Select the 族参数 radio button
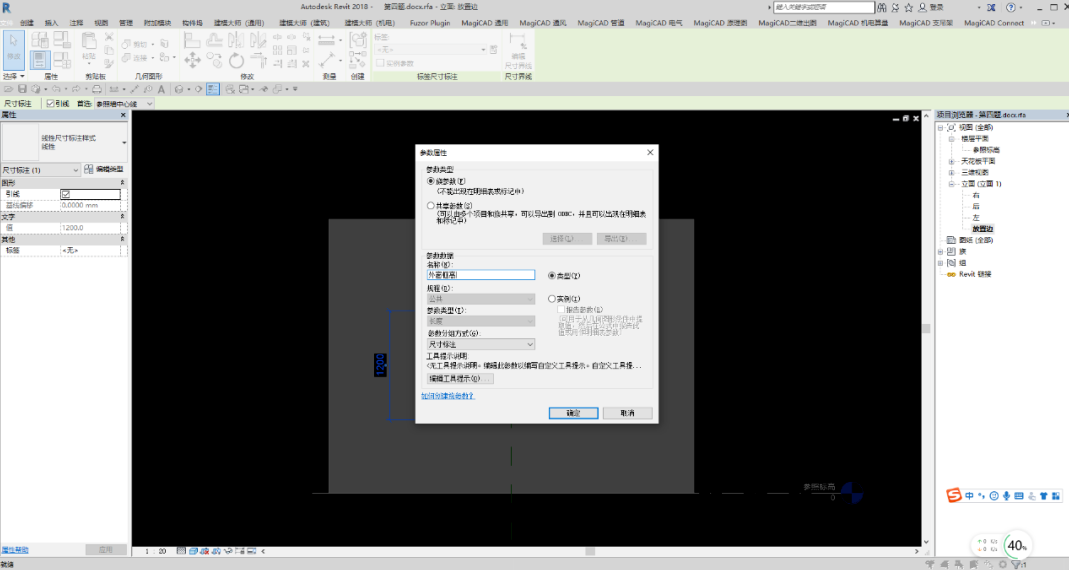 tap(430, 181)
